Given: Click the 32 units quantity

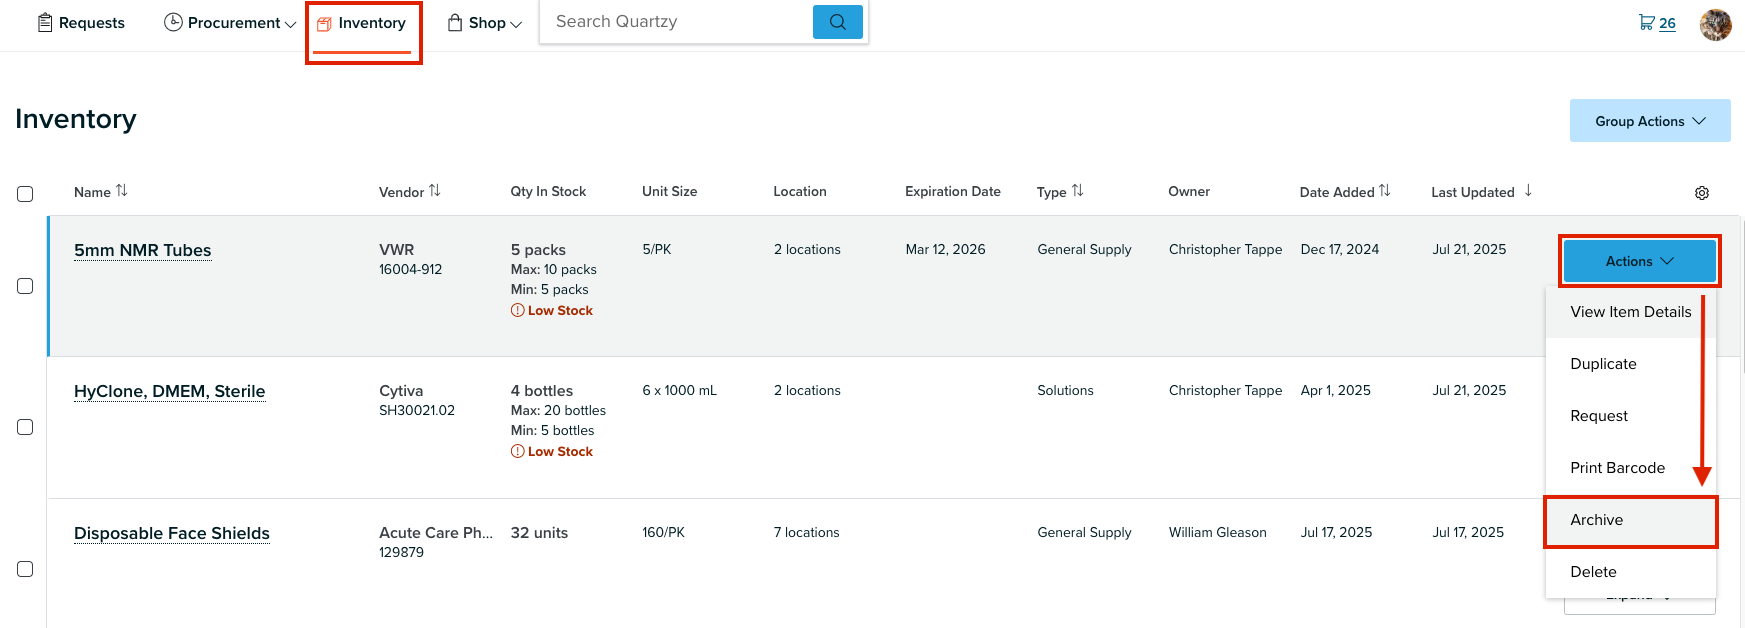Looking at the screenshot, I should coord(539,533).
